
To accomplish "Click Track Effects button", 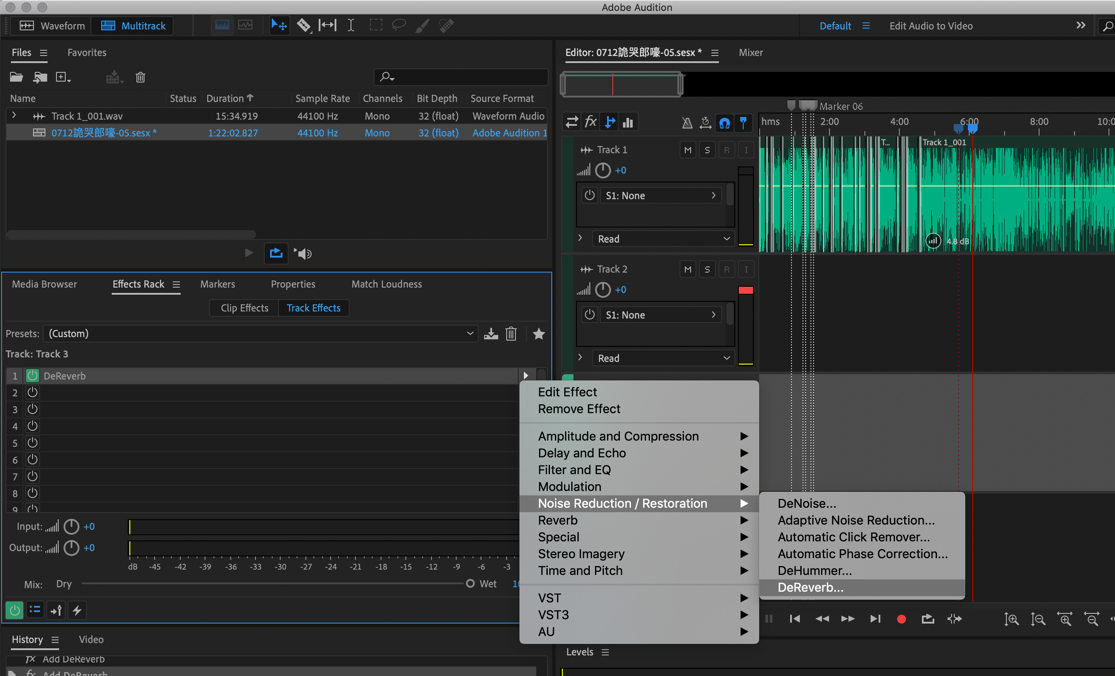I will click(313, 308).
